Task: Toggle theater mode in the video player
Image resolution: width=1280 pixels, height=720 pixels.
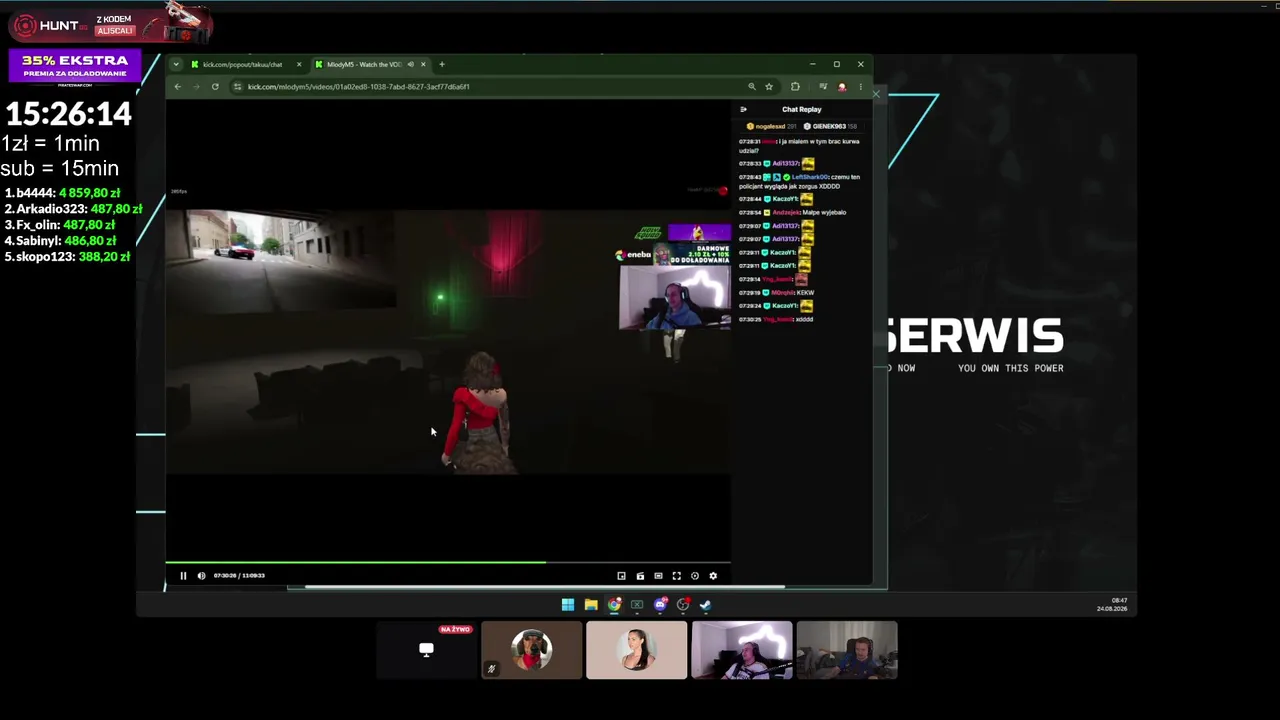Action: pos(658,576)
